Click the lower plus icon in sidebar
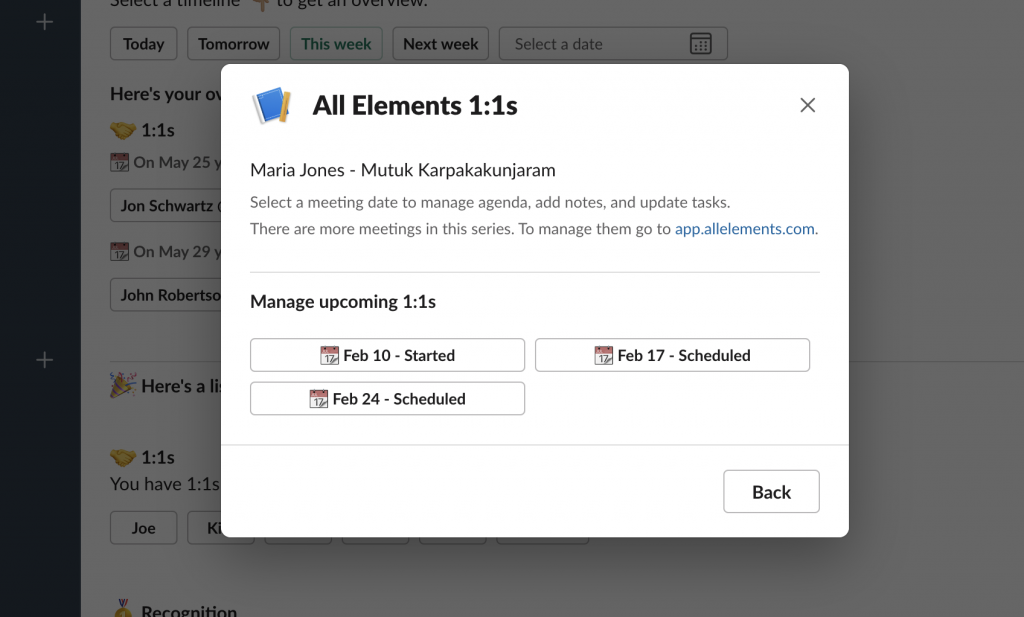The height and width of the screenshot is (617, 1024). [x=44, y=360]
